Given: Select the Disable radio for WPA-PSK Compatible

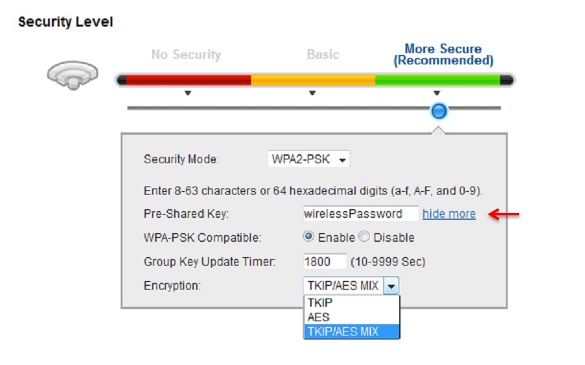Looking at the screenshot, I should tap(364, 236).
